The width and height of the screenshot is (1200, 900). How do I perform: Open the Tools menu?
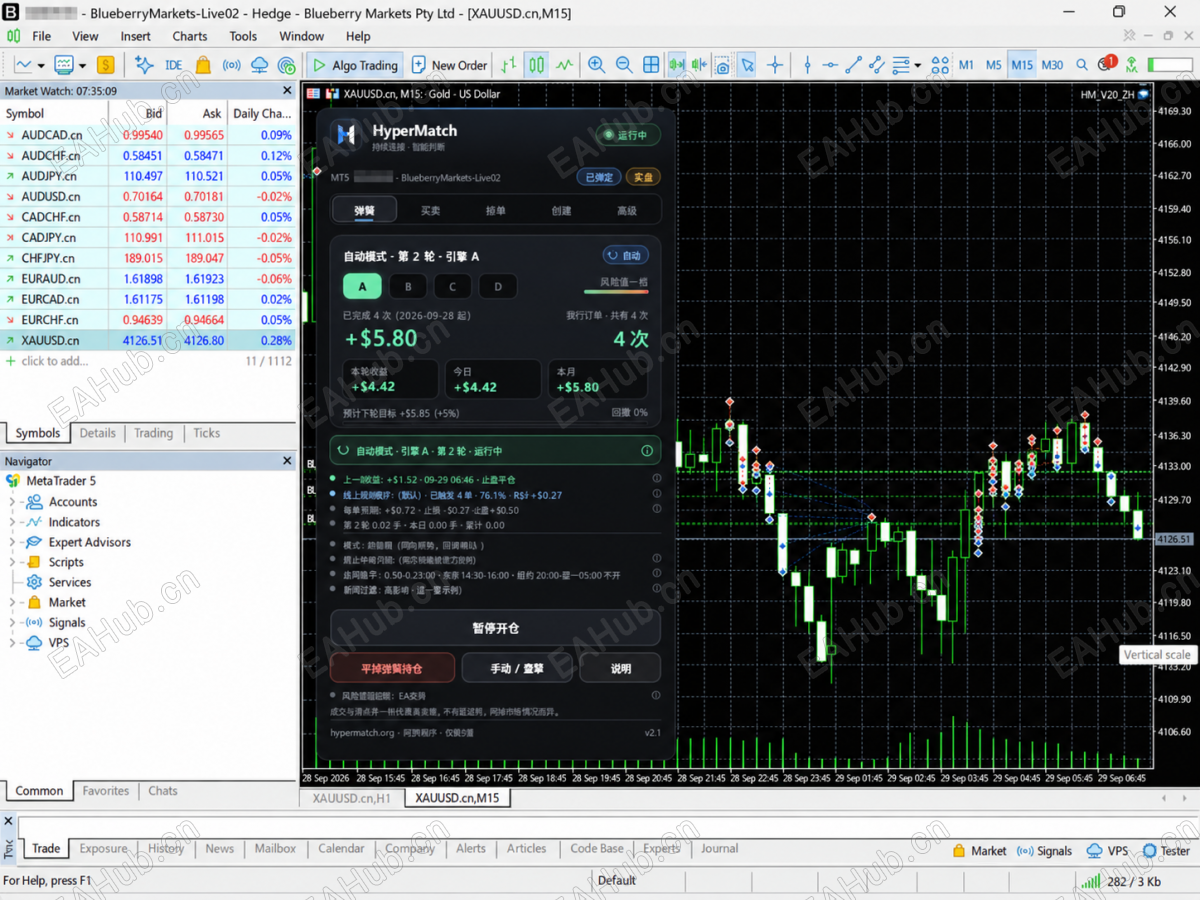click(243, 36)
